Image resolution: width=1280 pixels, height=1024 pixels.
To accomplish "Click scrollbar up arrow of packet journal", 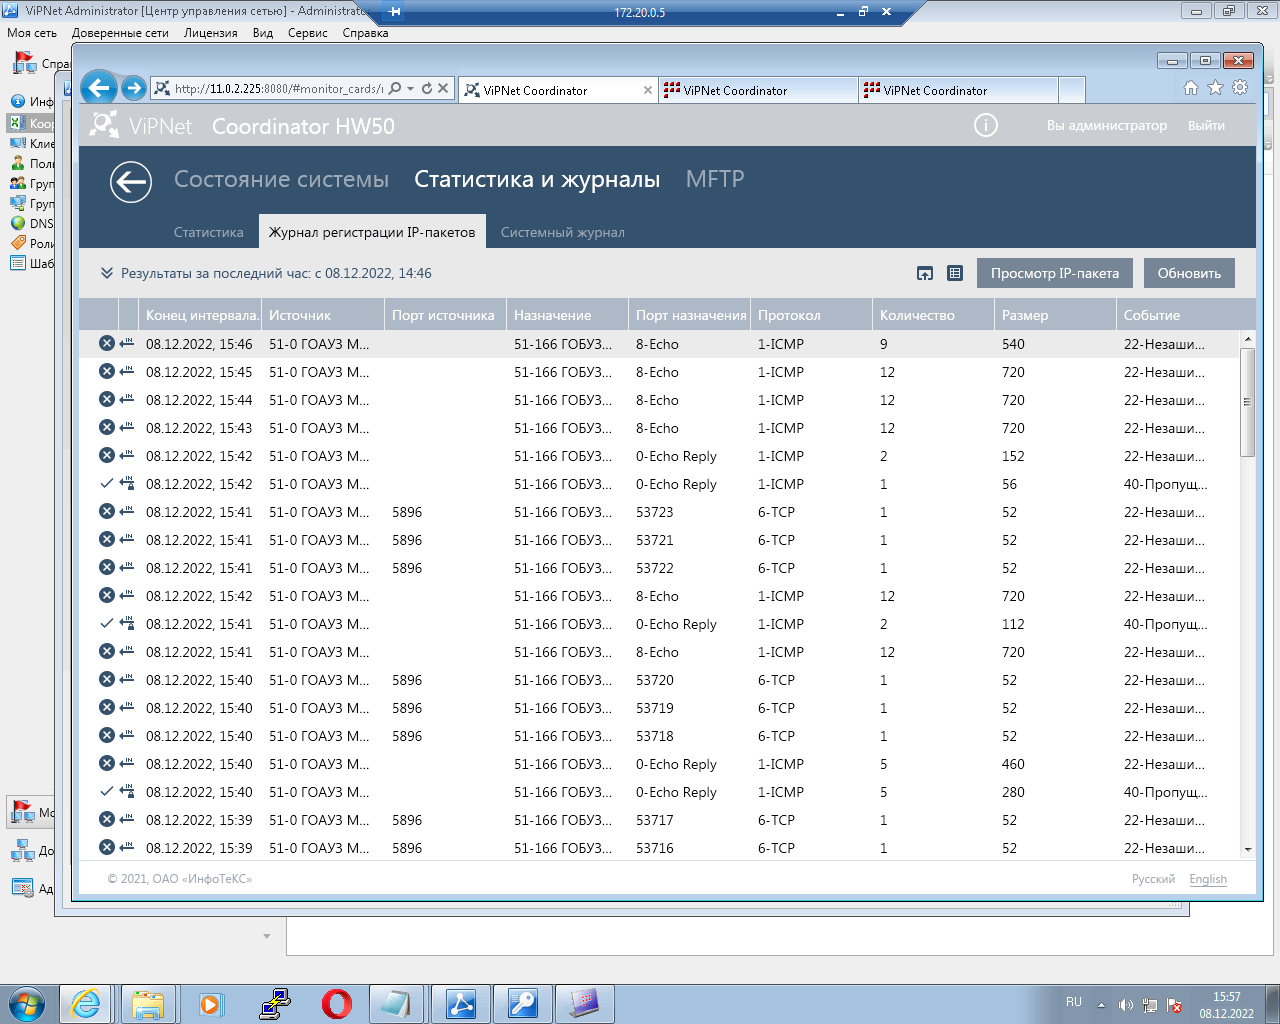I will coord(1247,341).
